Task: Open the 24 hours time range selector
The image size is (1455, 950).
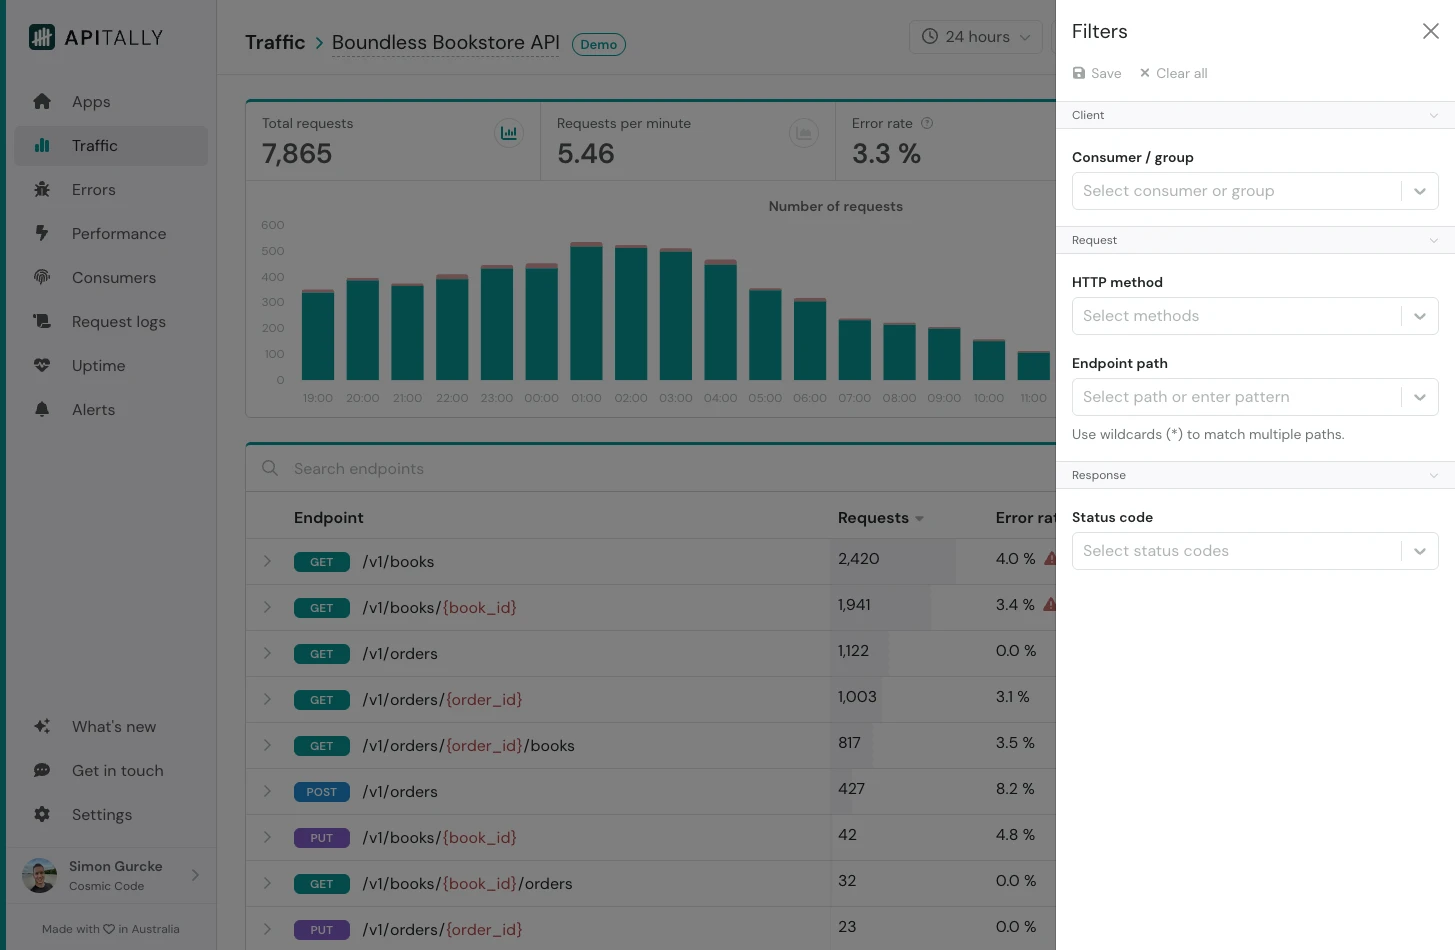Action: tap(975, 36)
